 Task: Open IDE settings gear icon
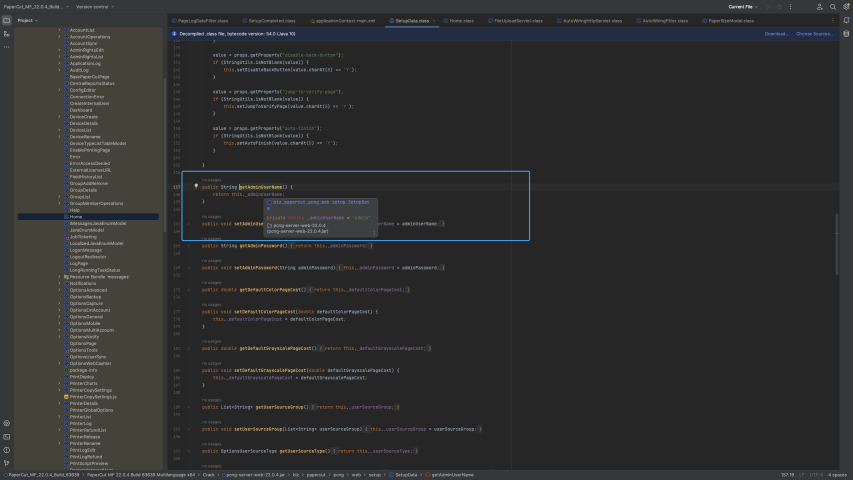click(846, 7)
